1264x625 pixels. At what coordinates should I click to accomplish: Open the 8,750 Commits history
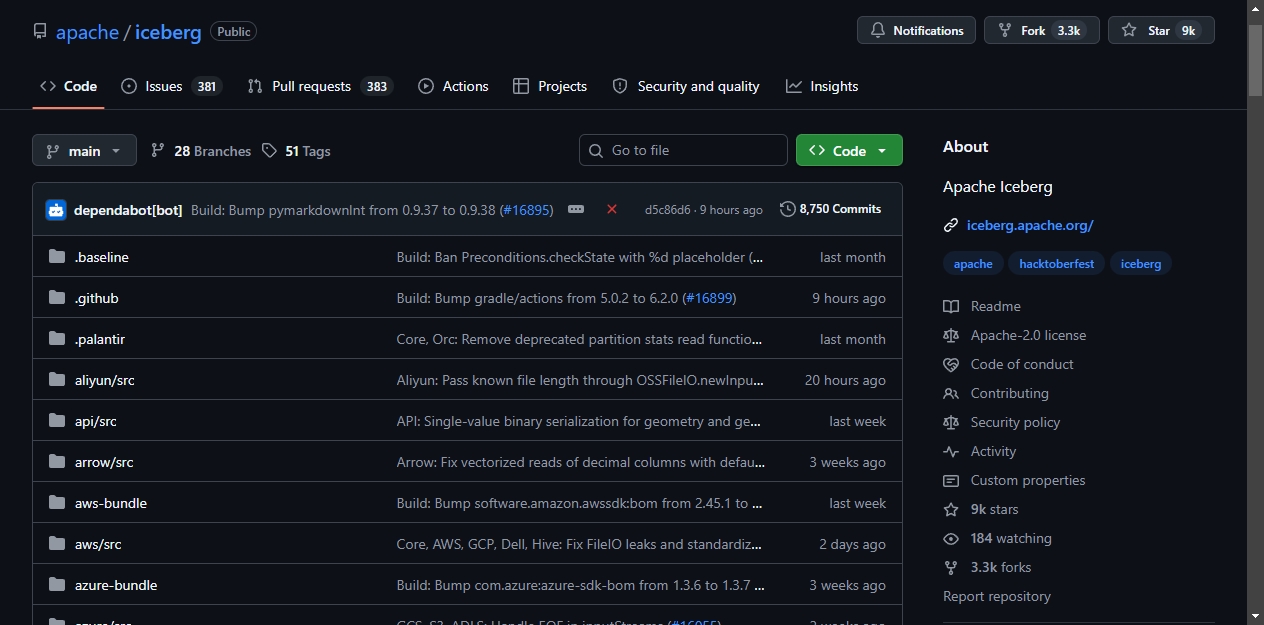pyautogui.click(x=831, y=209)
